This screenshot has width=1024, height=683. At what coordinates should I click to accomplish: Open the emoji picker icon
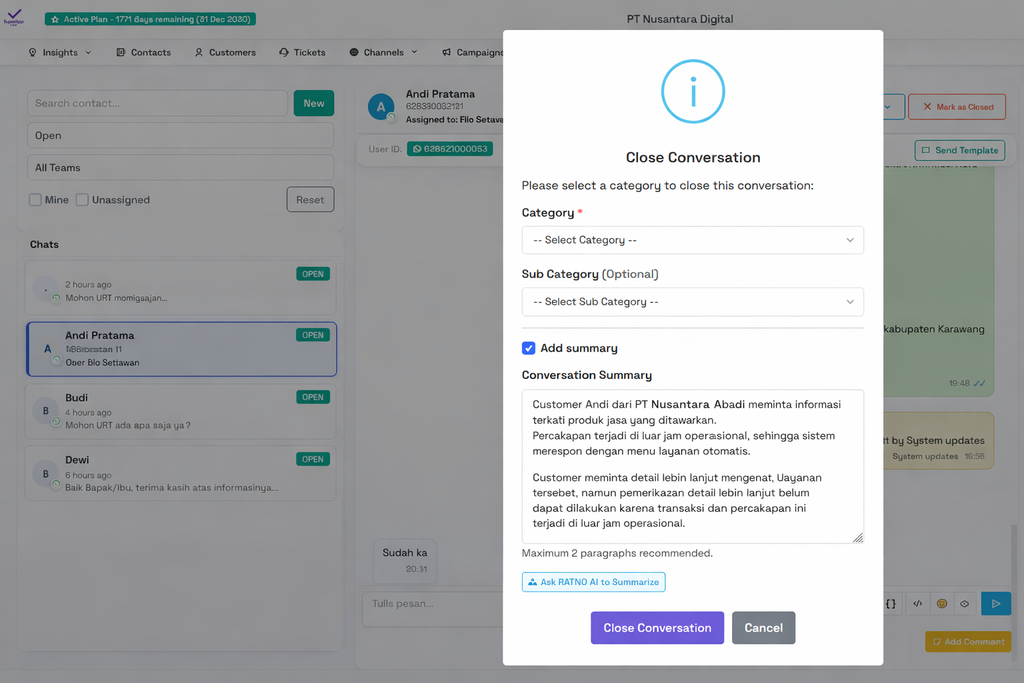click(941, 603)
